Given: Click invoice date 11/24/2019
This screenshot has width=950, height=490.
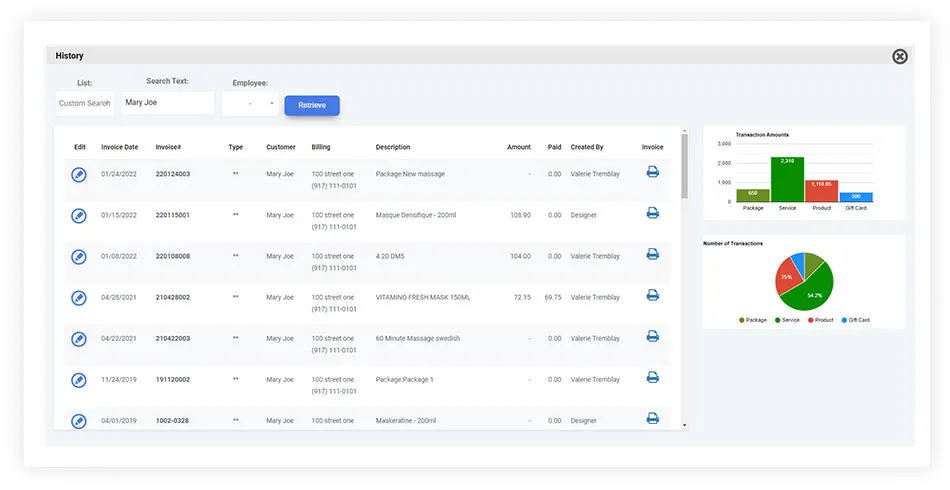Looking at the screenshot, I should 119,380.
